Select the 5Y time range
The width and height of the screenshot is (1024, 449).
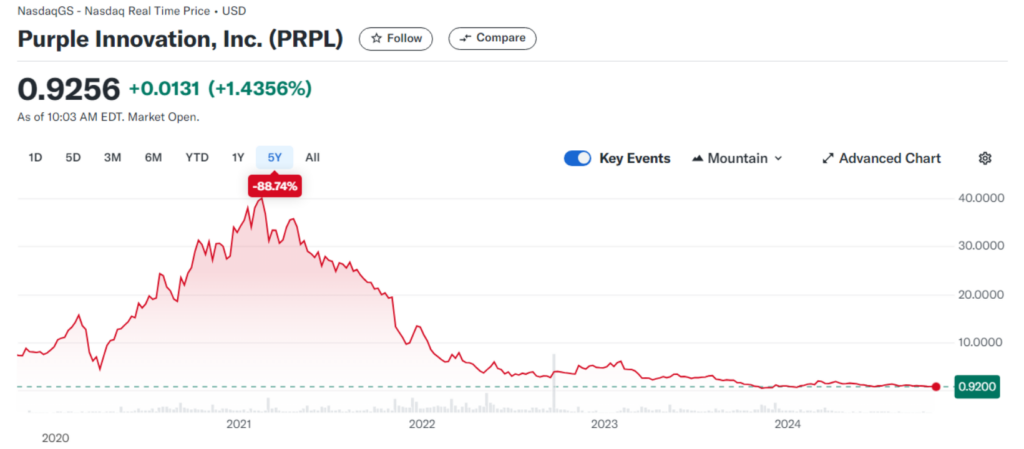click(x=274, y=157)
